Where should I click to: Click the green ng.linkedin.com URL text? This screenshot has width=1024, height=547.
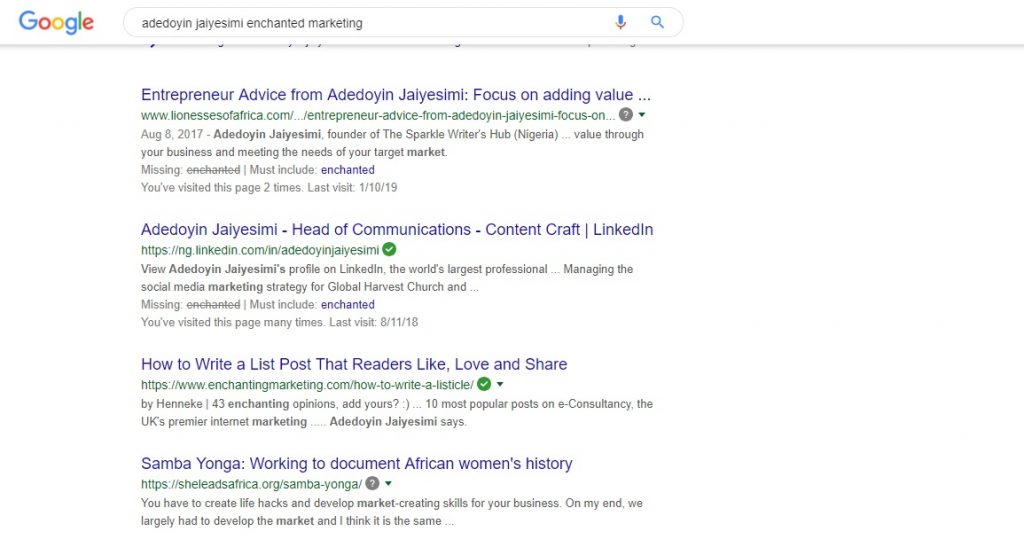pyautogui.click(x=259, y=250)
